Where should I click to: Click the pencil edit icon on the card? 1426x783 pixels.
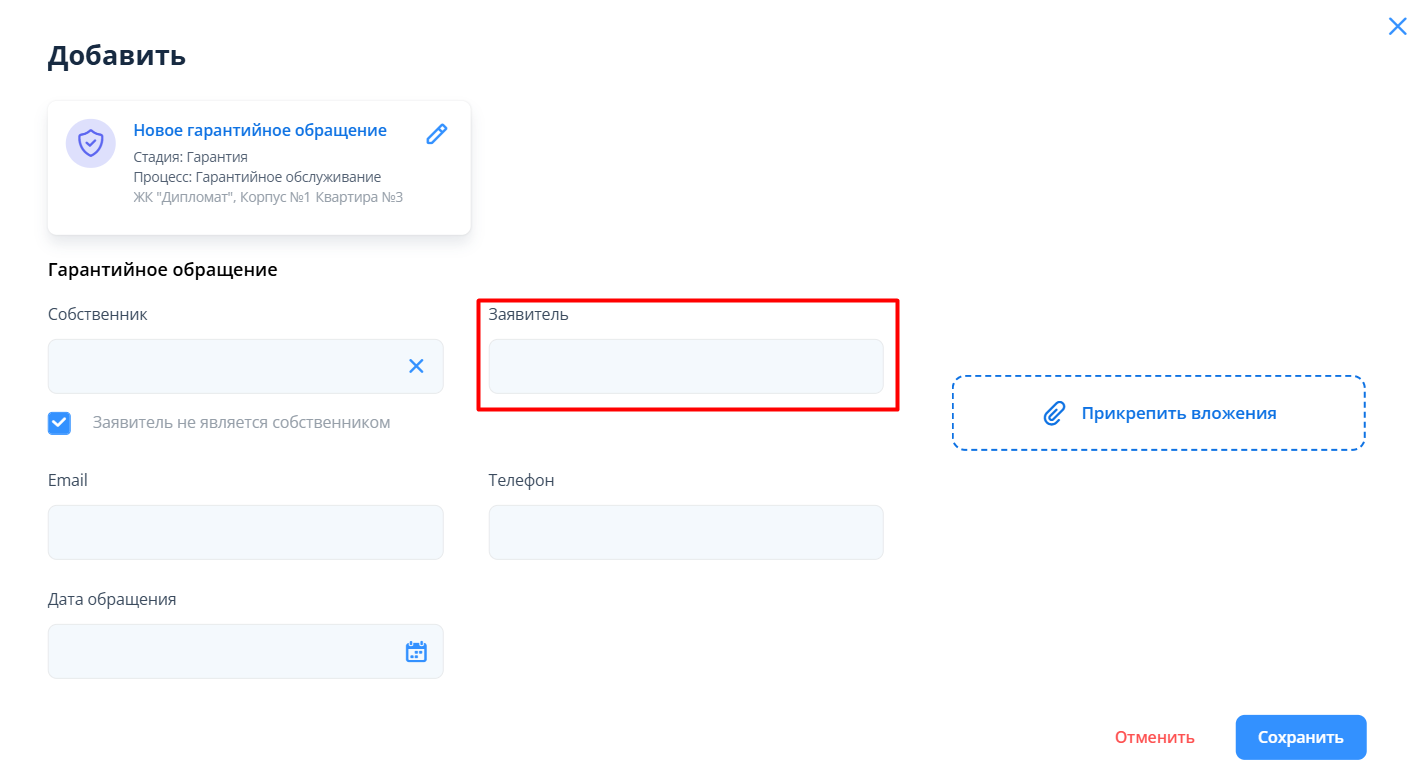point(437,134)
